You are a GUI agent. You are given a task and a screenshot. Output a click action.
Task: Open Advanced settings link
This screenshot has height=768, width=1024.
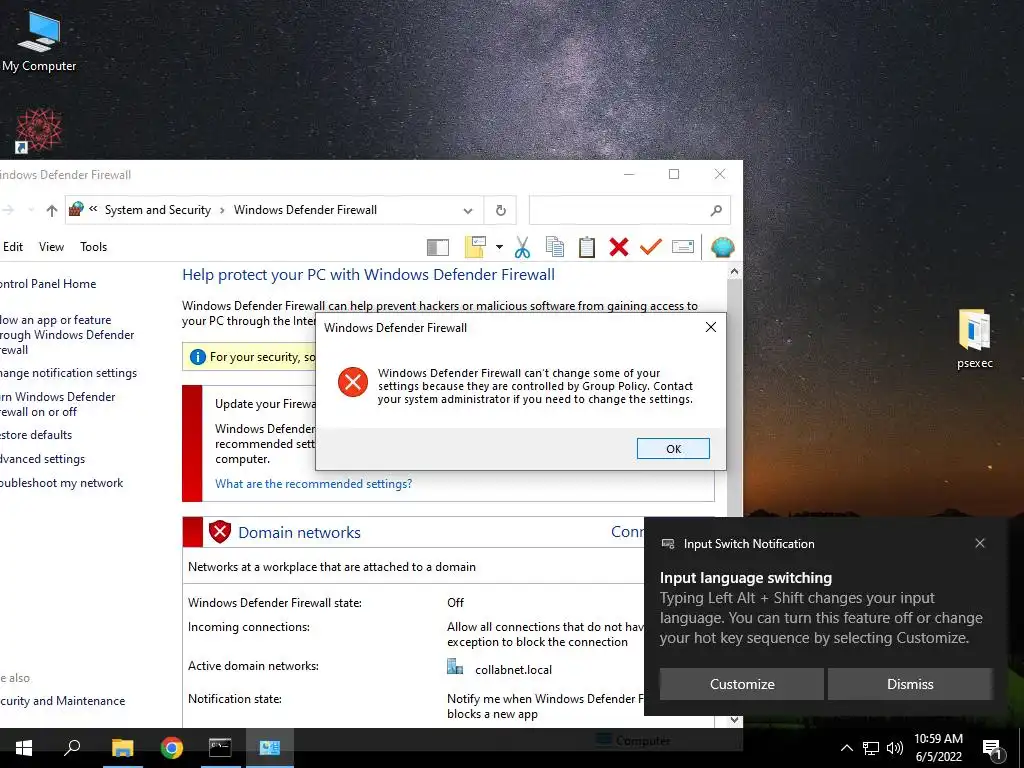coord(42,459)
